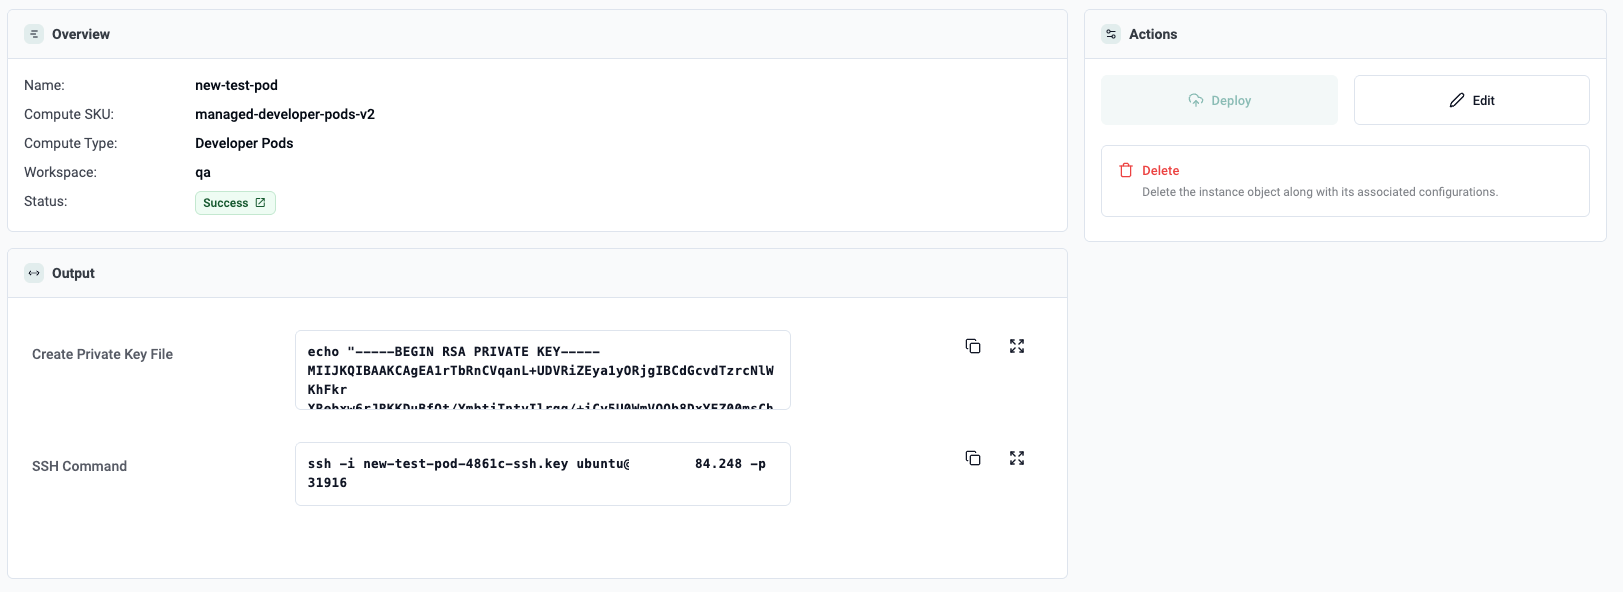Click inside the private key text box

(542, 370)
